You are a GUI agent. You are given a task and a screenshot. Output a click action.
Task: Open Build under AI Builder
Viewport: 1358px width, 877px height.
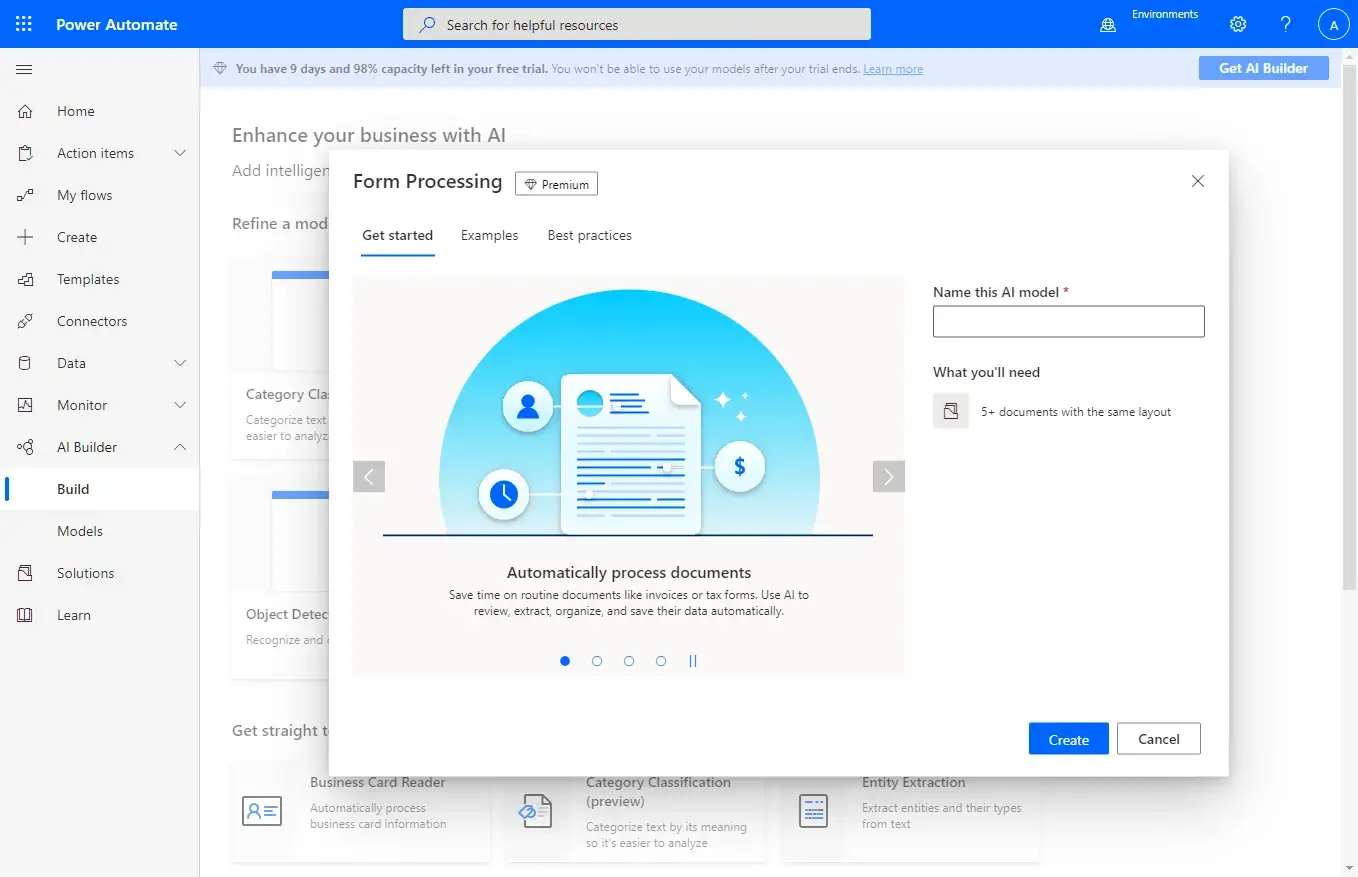pos(100,489)
